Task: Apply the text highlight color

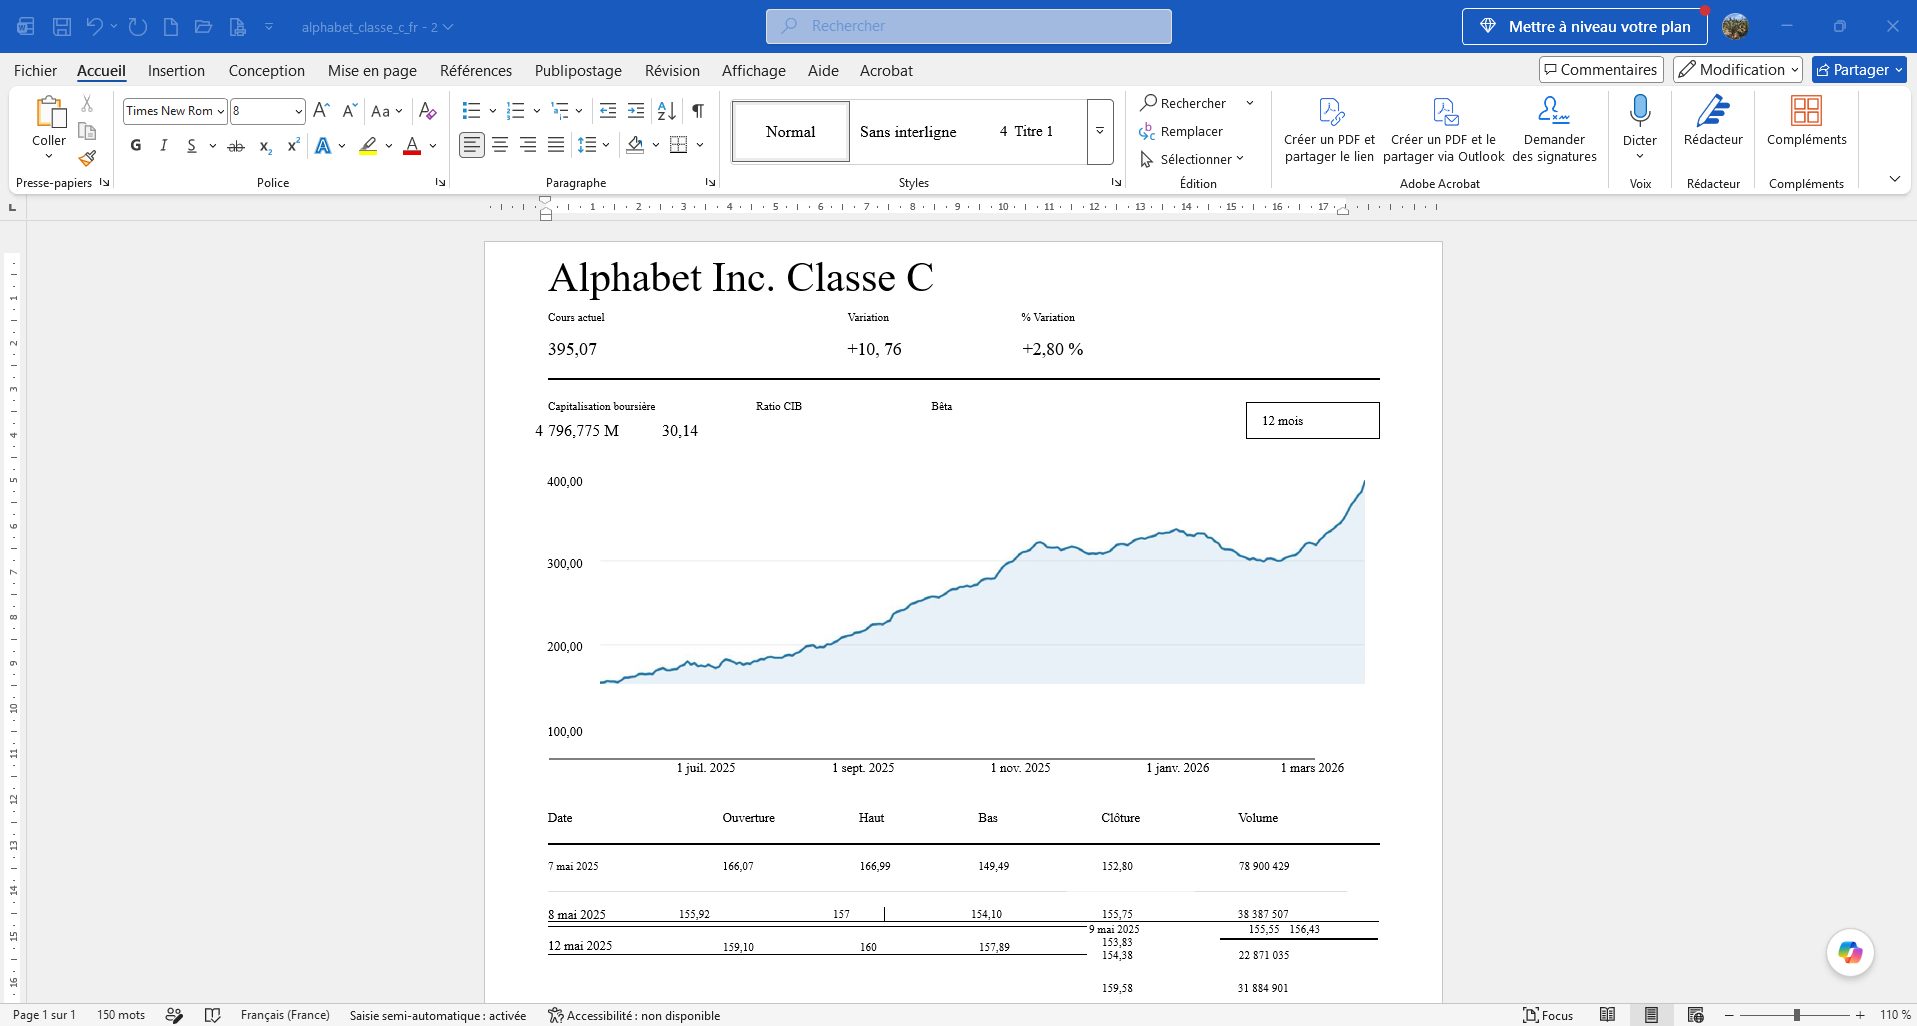Action: (x=369, y=146)
